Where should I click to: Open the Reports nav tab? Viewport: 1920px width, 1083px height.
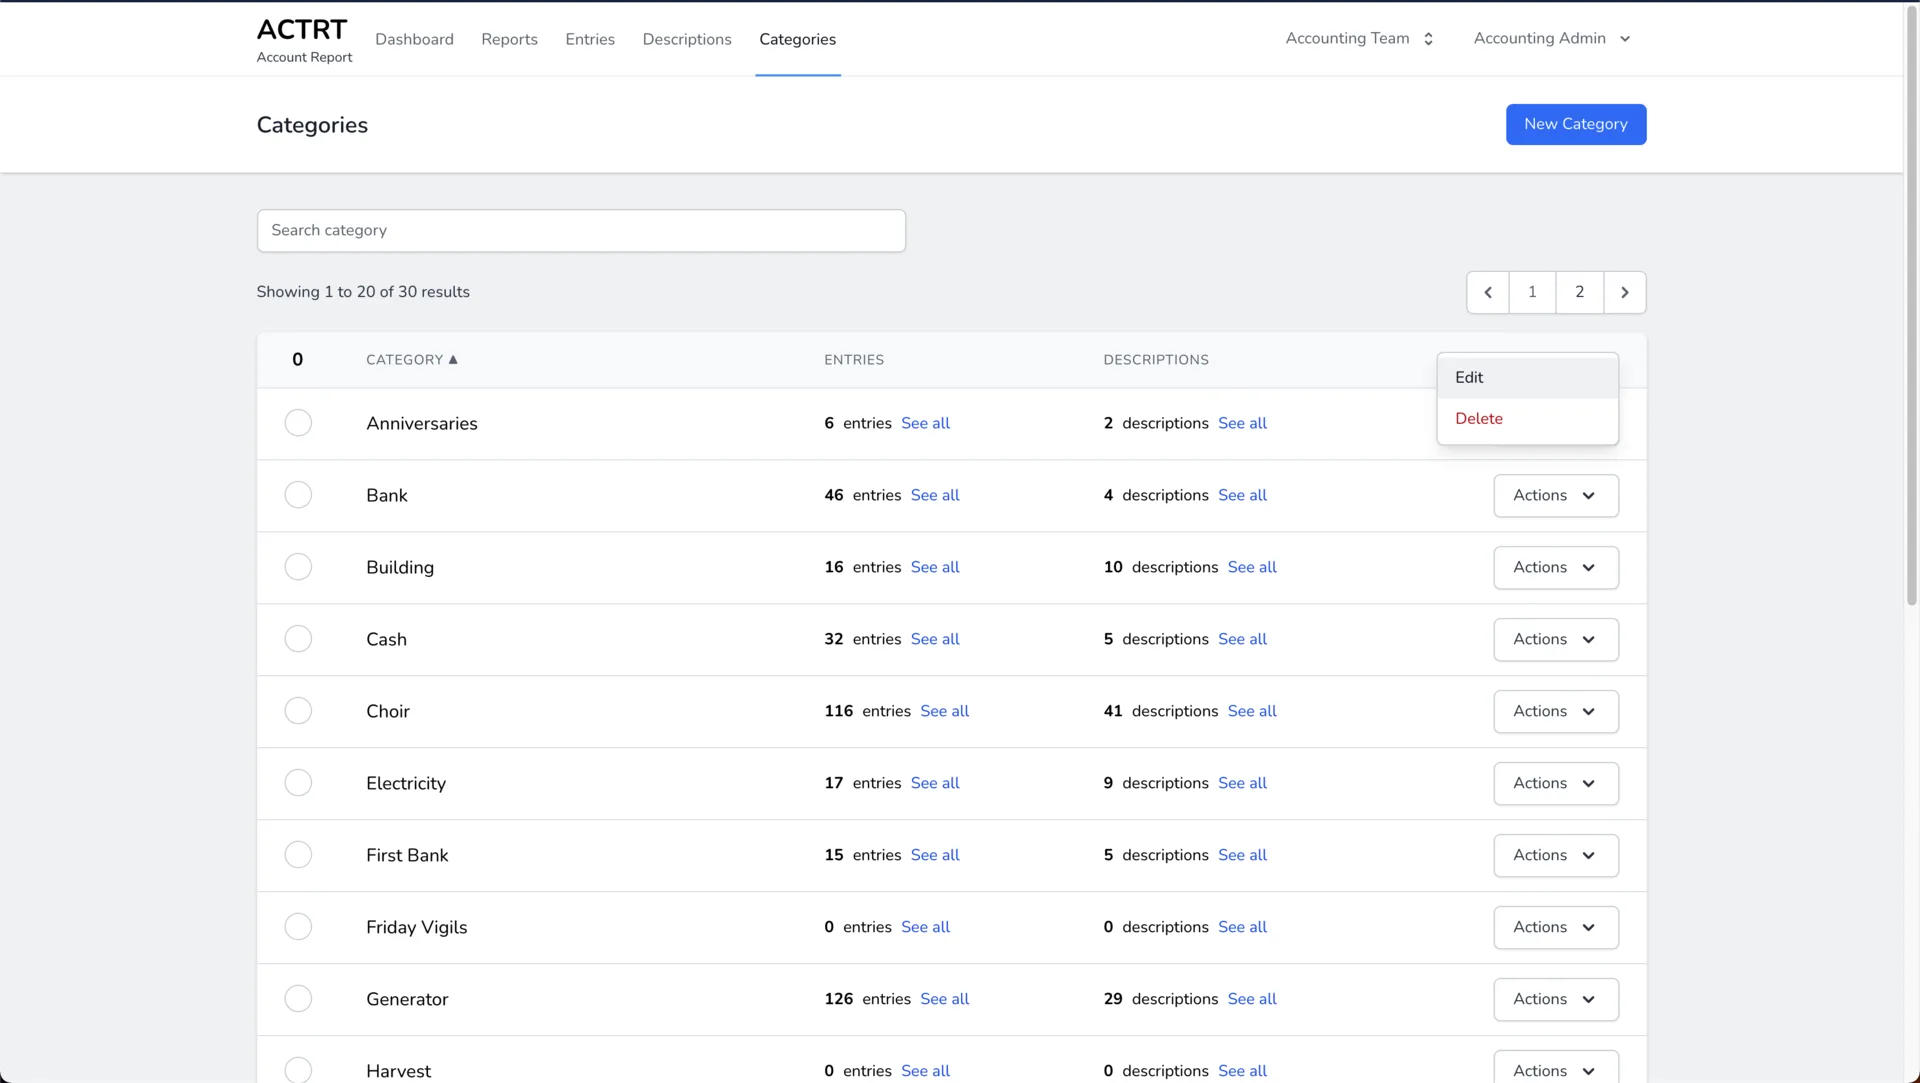(x=509, y=39)
